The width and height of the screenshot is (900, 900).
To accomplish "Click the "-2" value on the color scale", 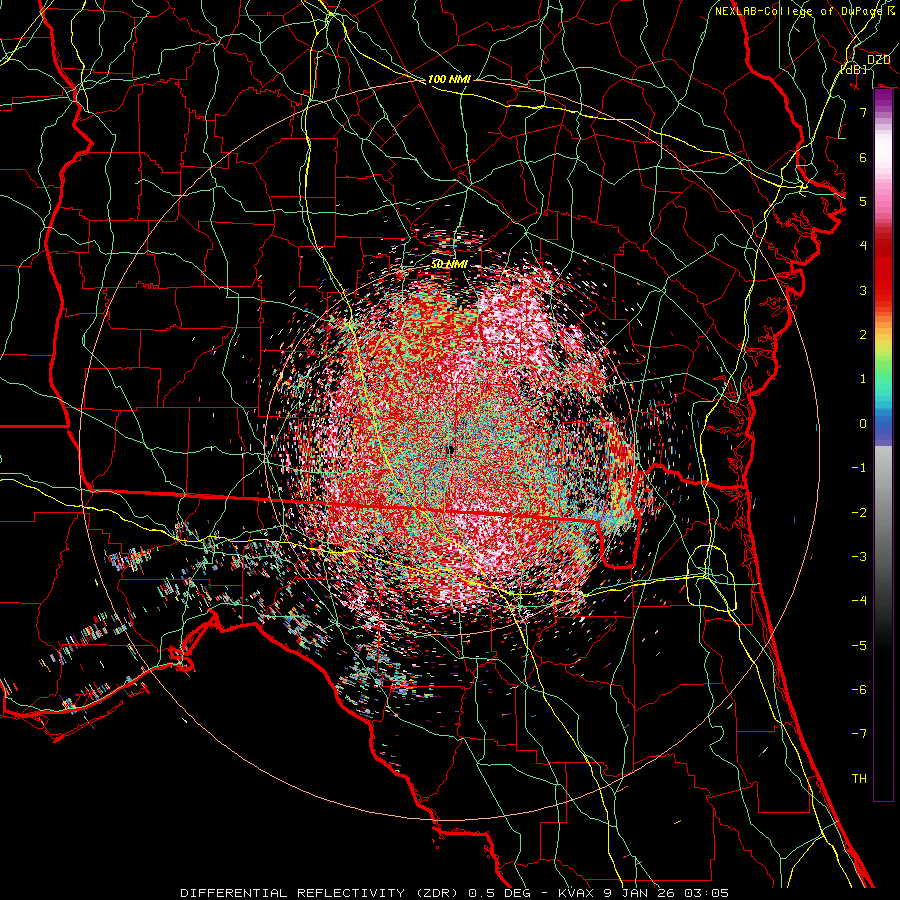I will coord(859,513).
